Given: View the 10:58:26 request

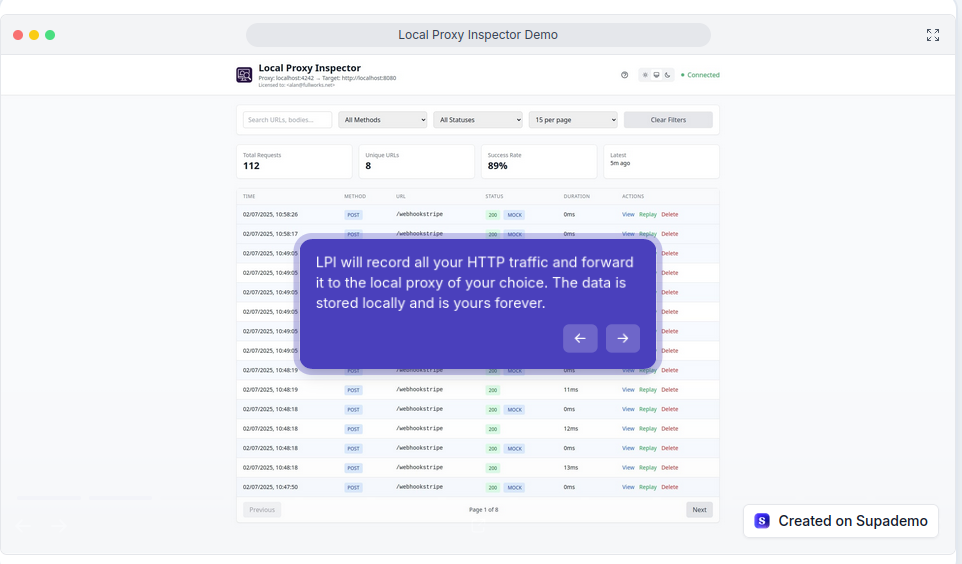Looking at the screenshot, I should [628, 214].
